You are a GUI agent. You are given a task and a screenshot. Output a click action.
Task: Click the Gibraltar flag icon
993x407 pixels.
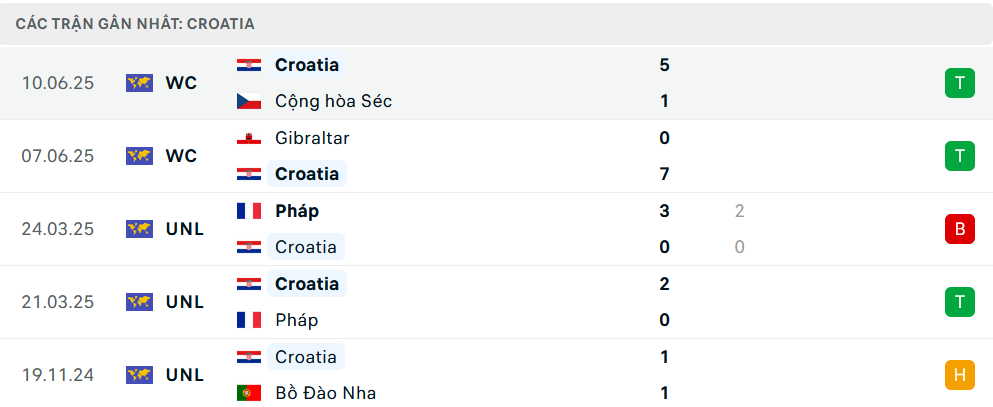point(249,138)
